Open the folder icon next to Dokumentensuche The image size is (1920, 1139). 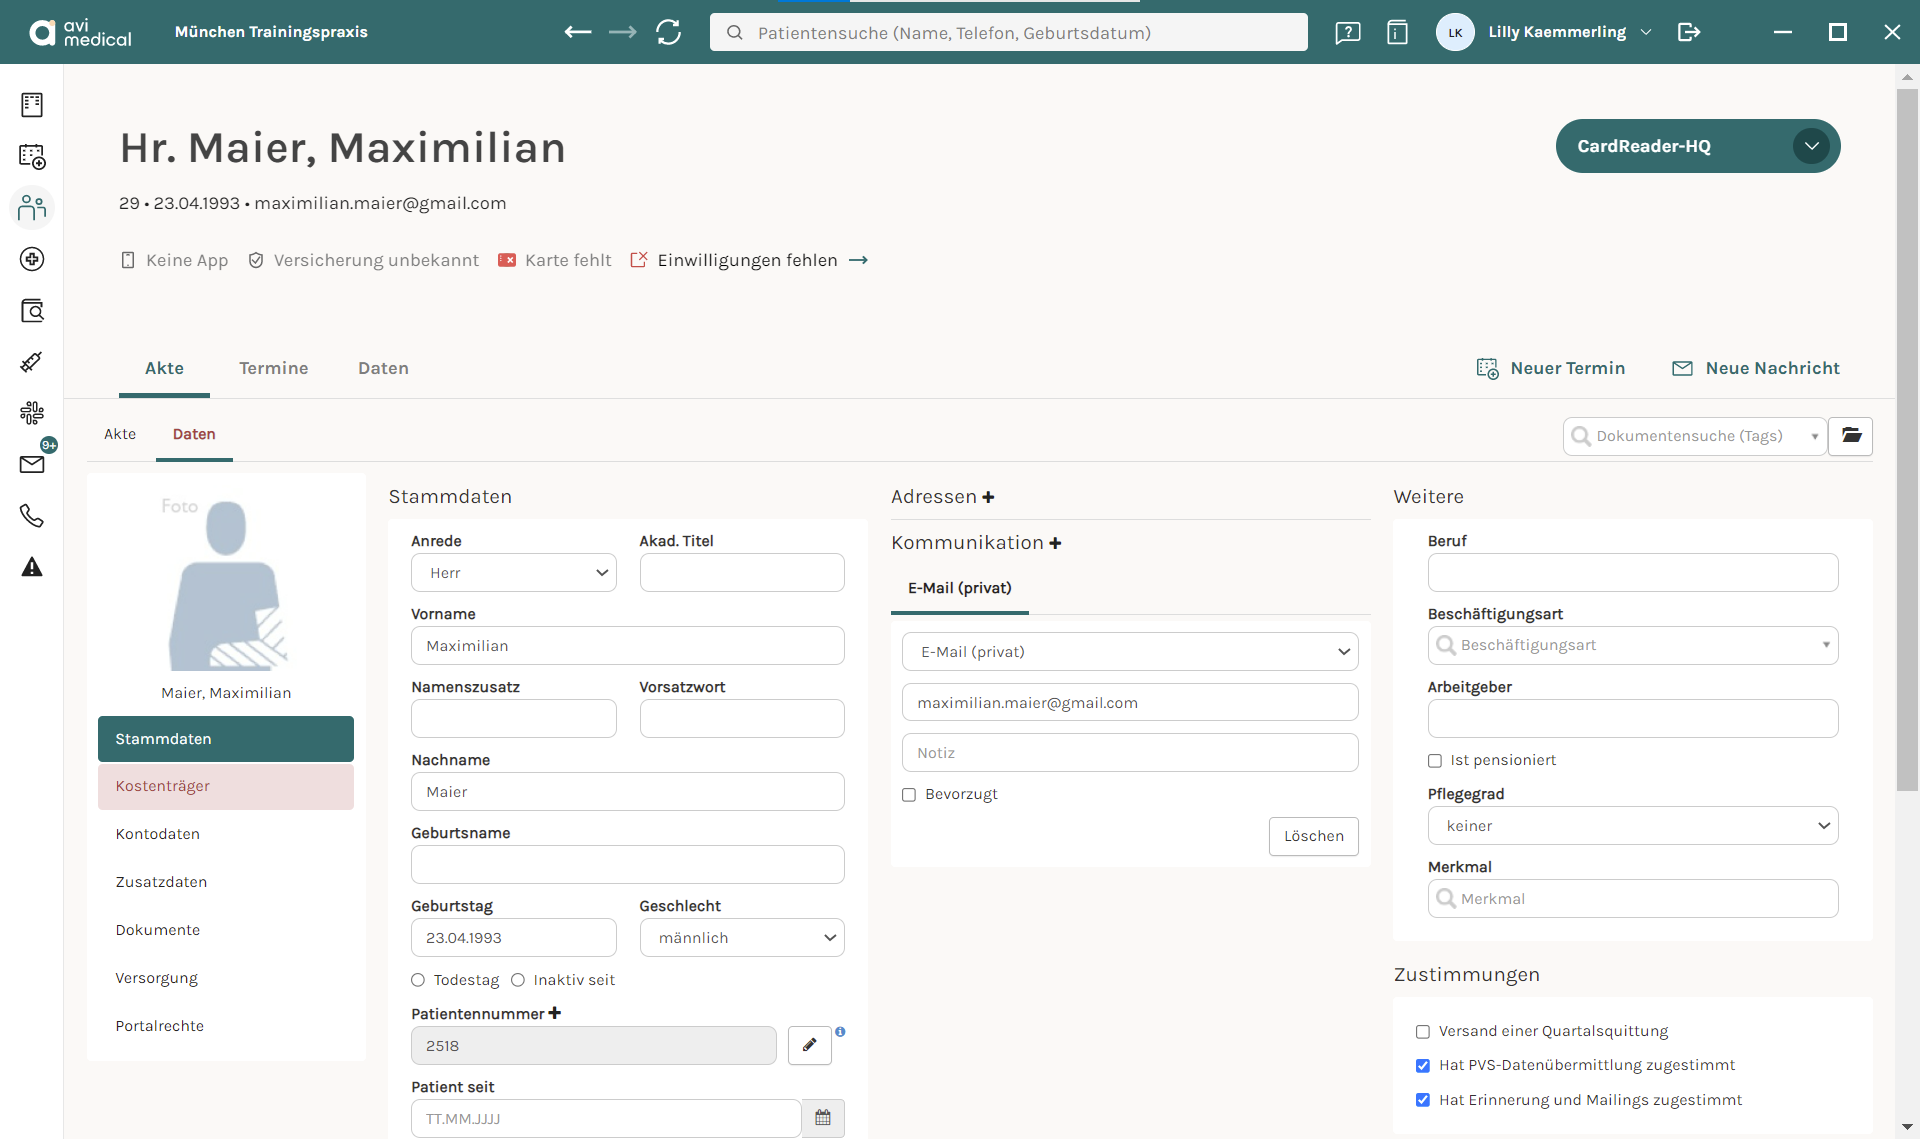[1851, 436]
